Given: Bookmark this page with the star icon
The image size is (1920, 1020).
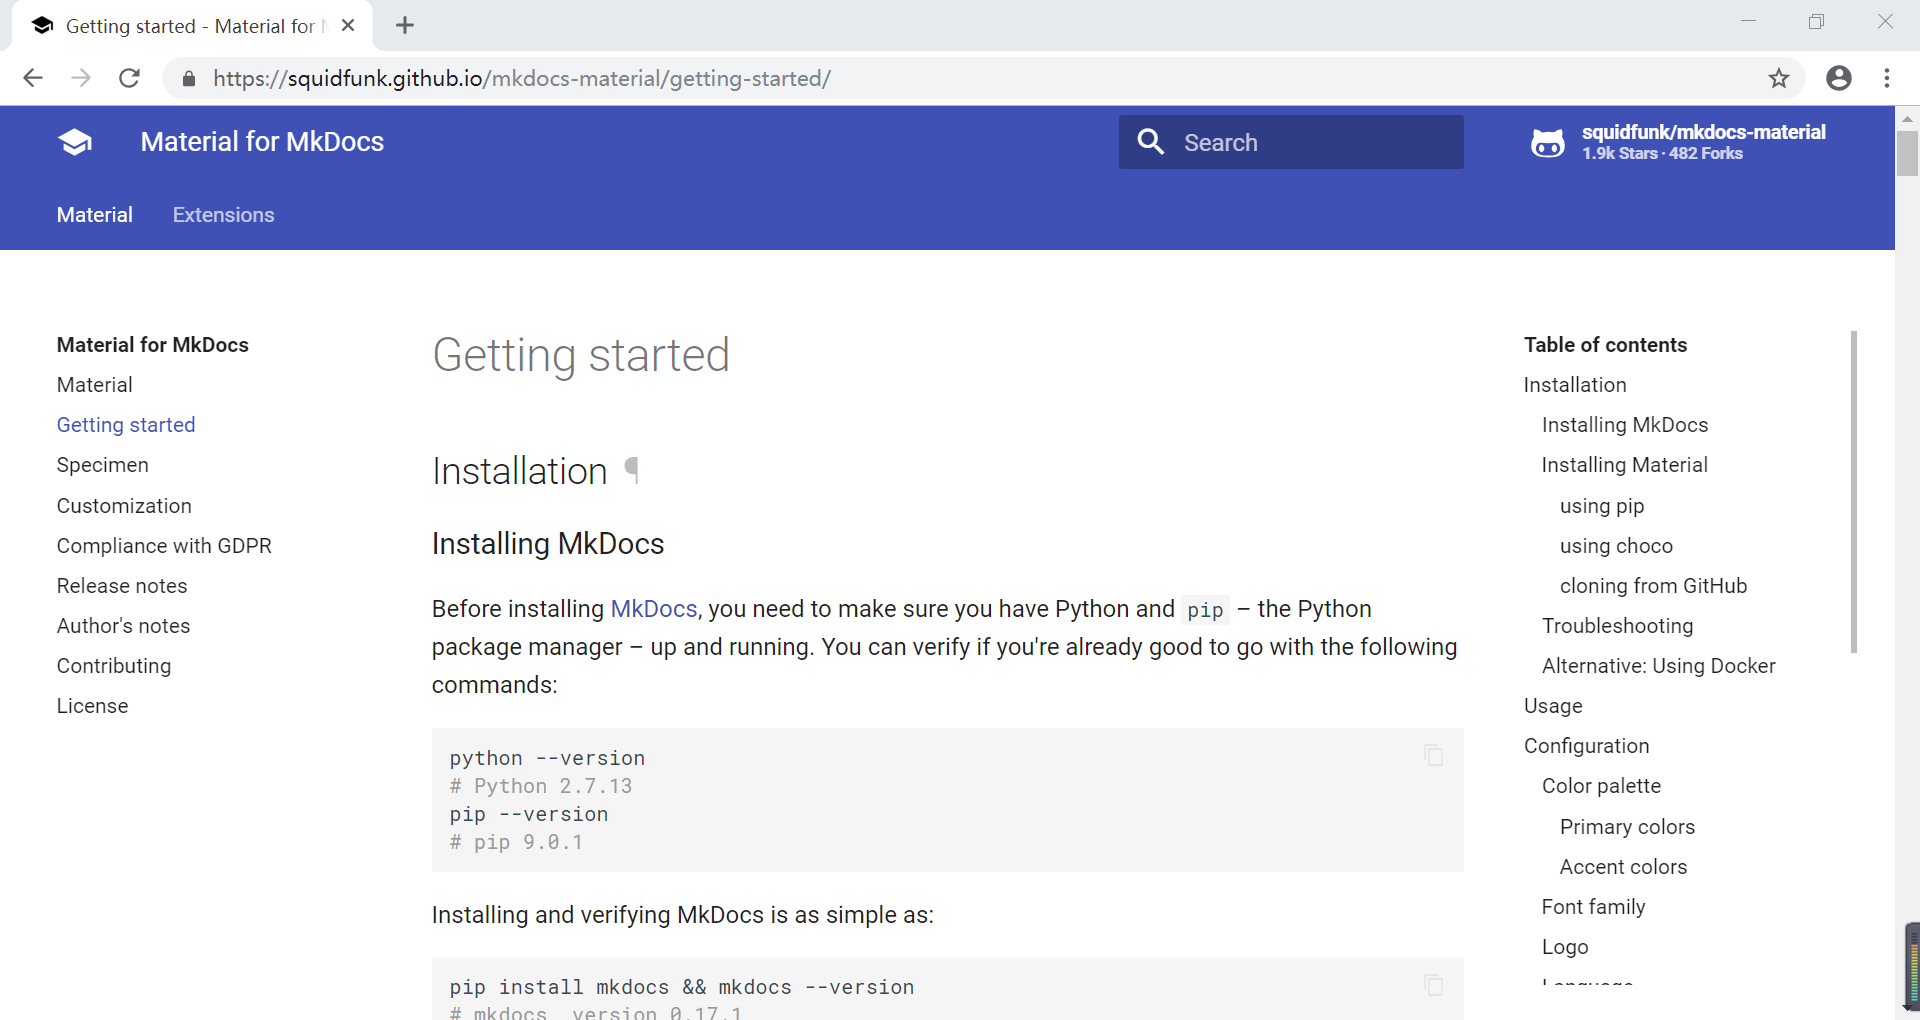Looking at the screenshot, I should [1779, 78].
